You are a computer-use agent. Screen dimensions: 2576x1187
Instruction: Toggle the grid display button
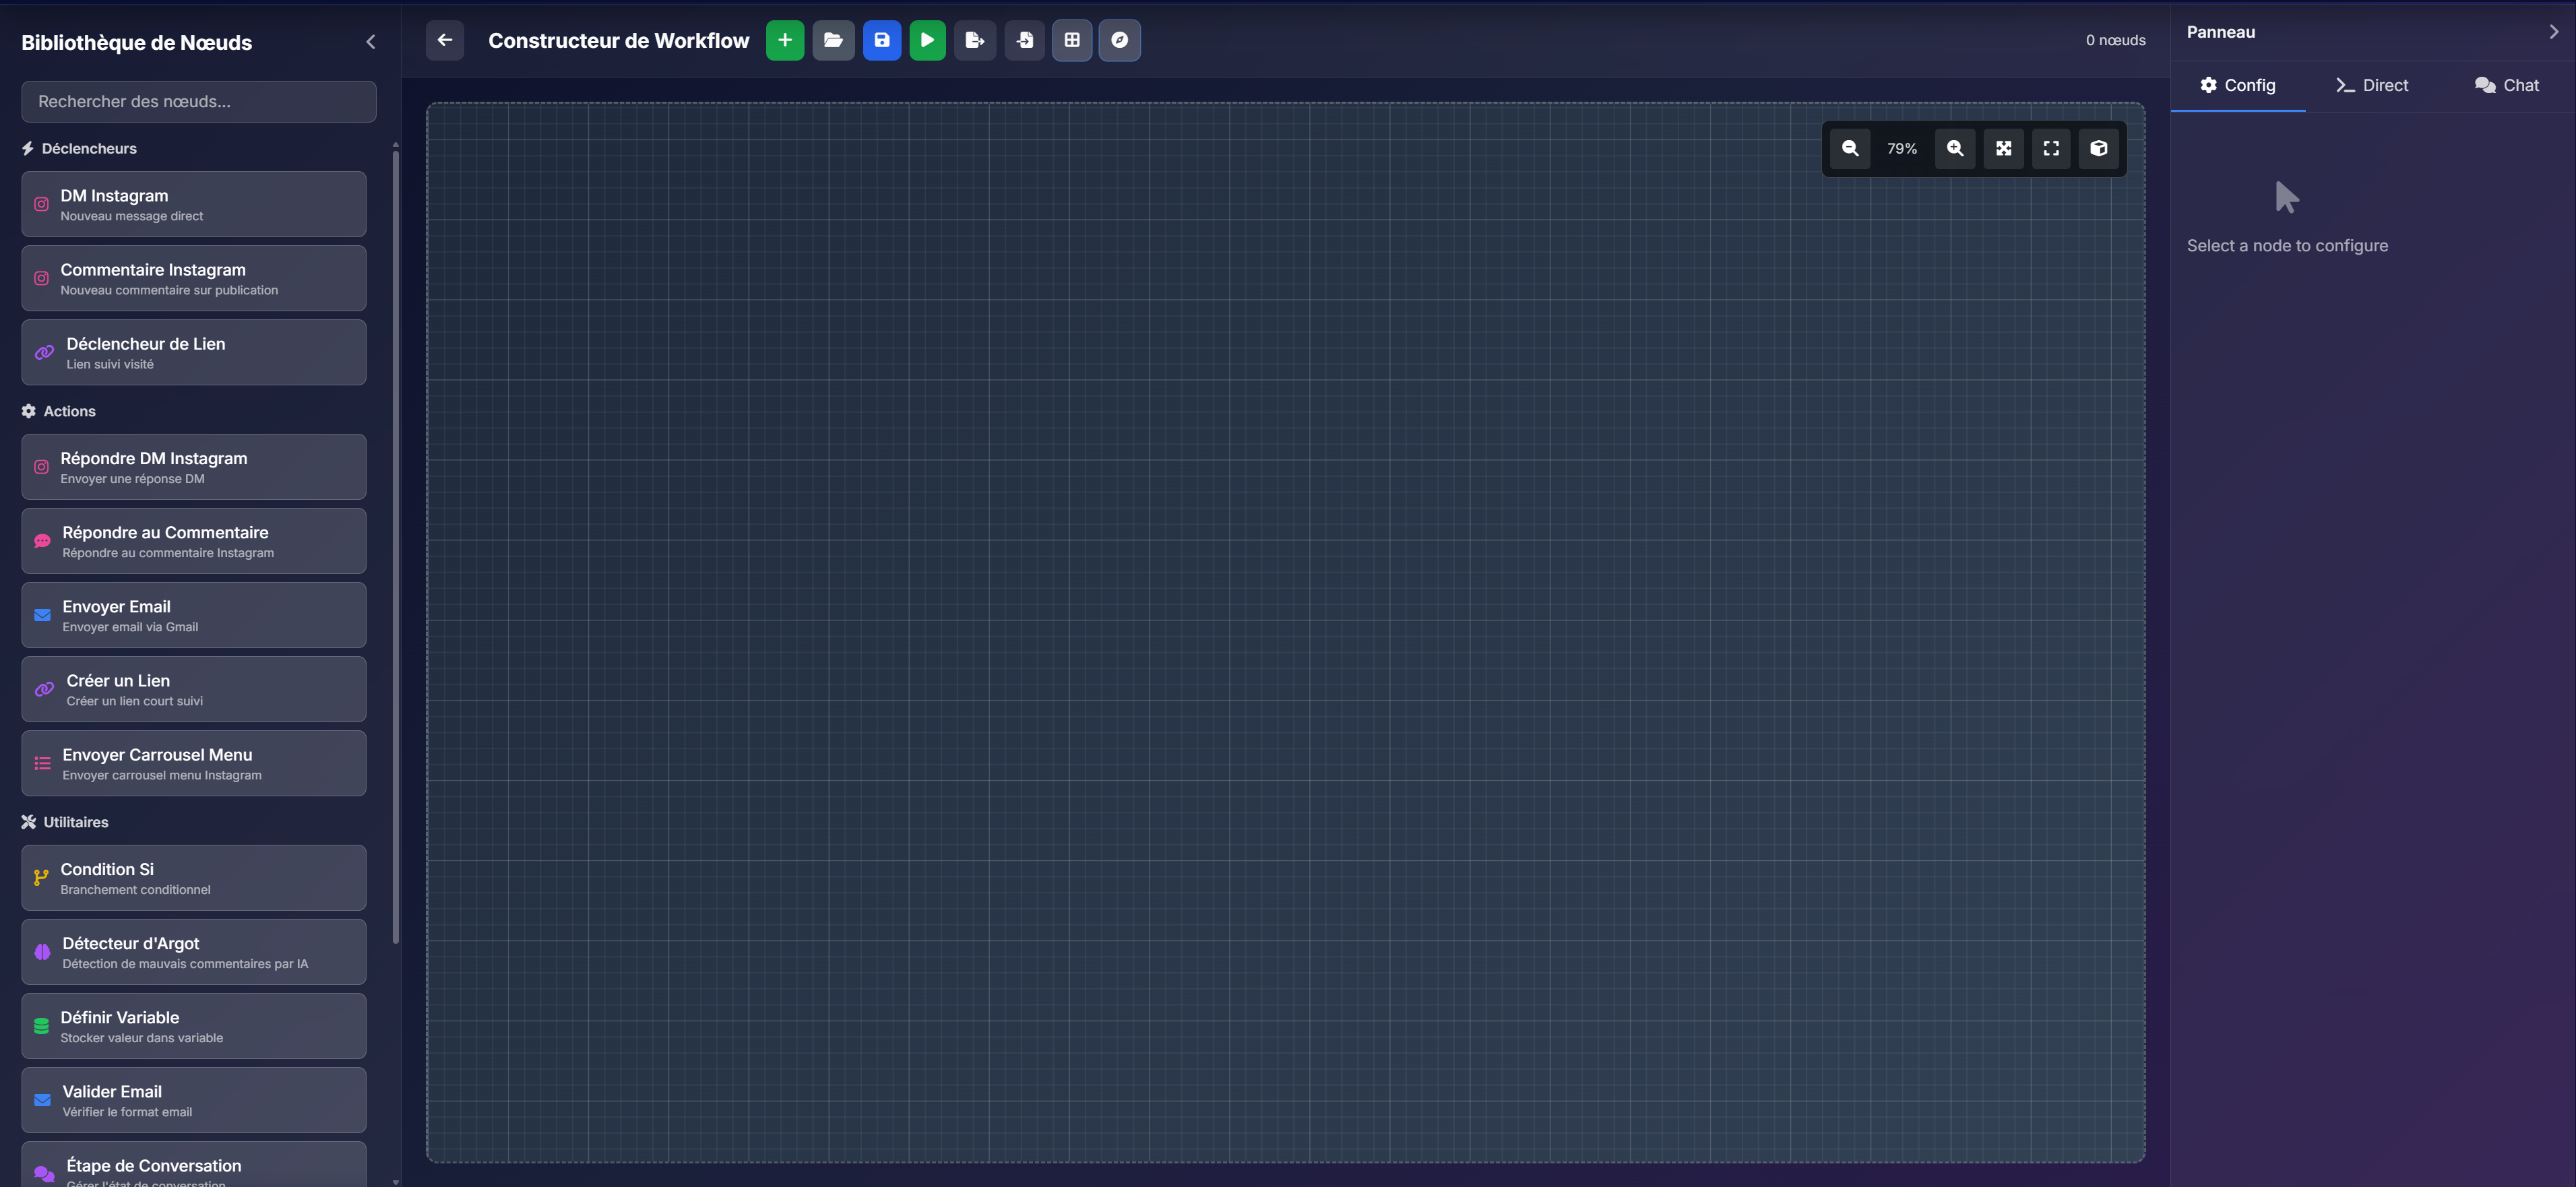pos(1072,40)
